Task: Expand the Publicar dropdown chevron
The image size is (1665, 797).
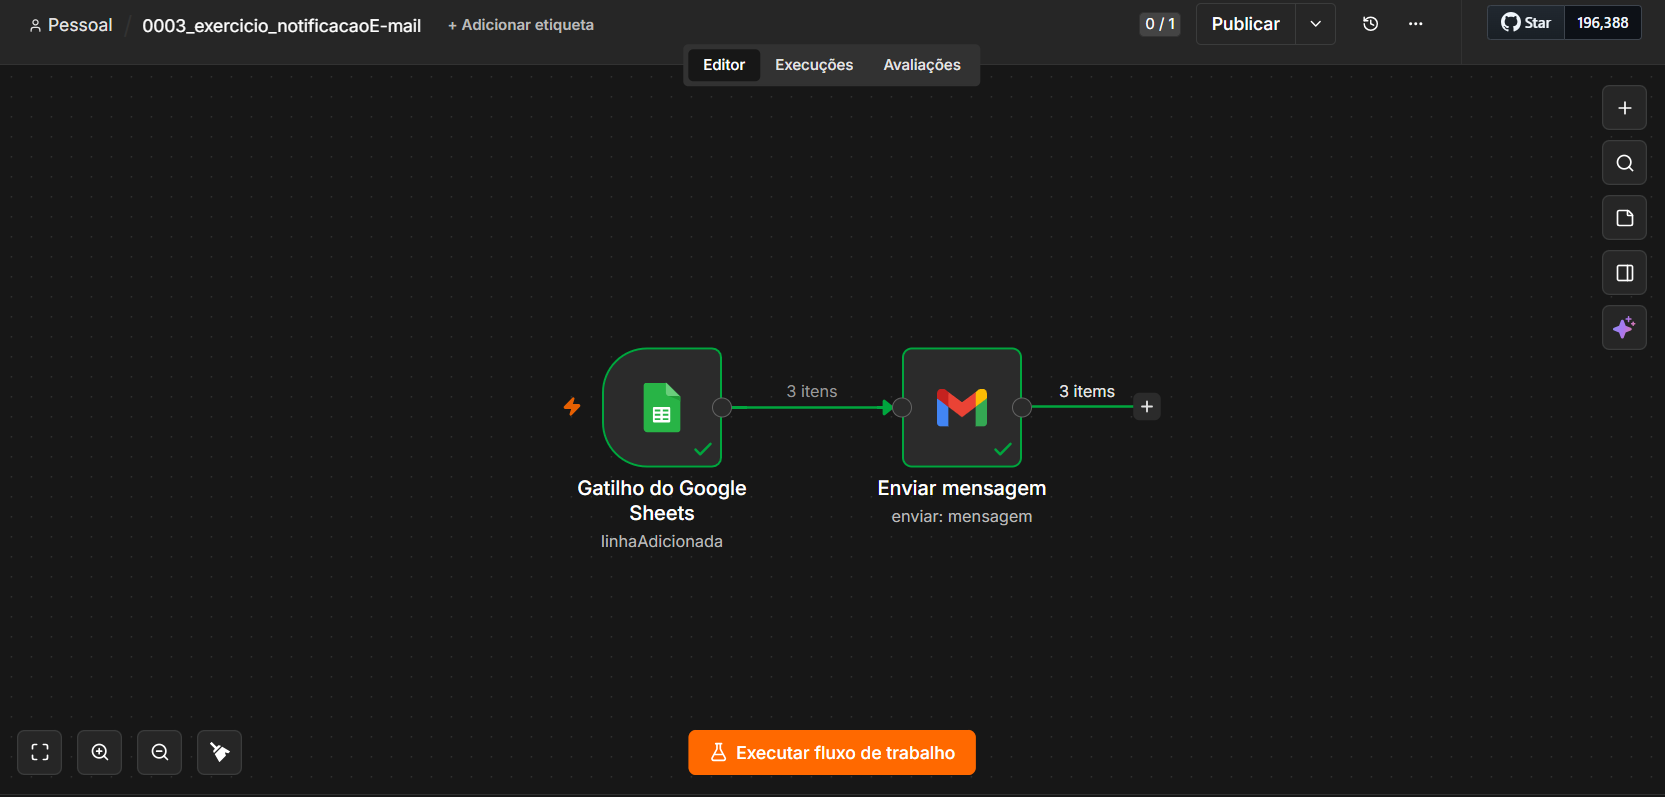Action: (1316, 24)
